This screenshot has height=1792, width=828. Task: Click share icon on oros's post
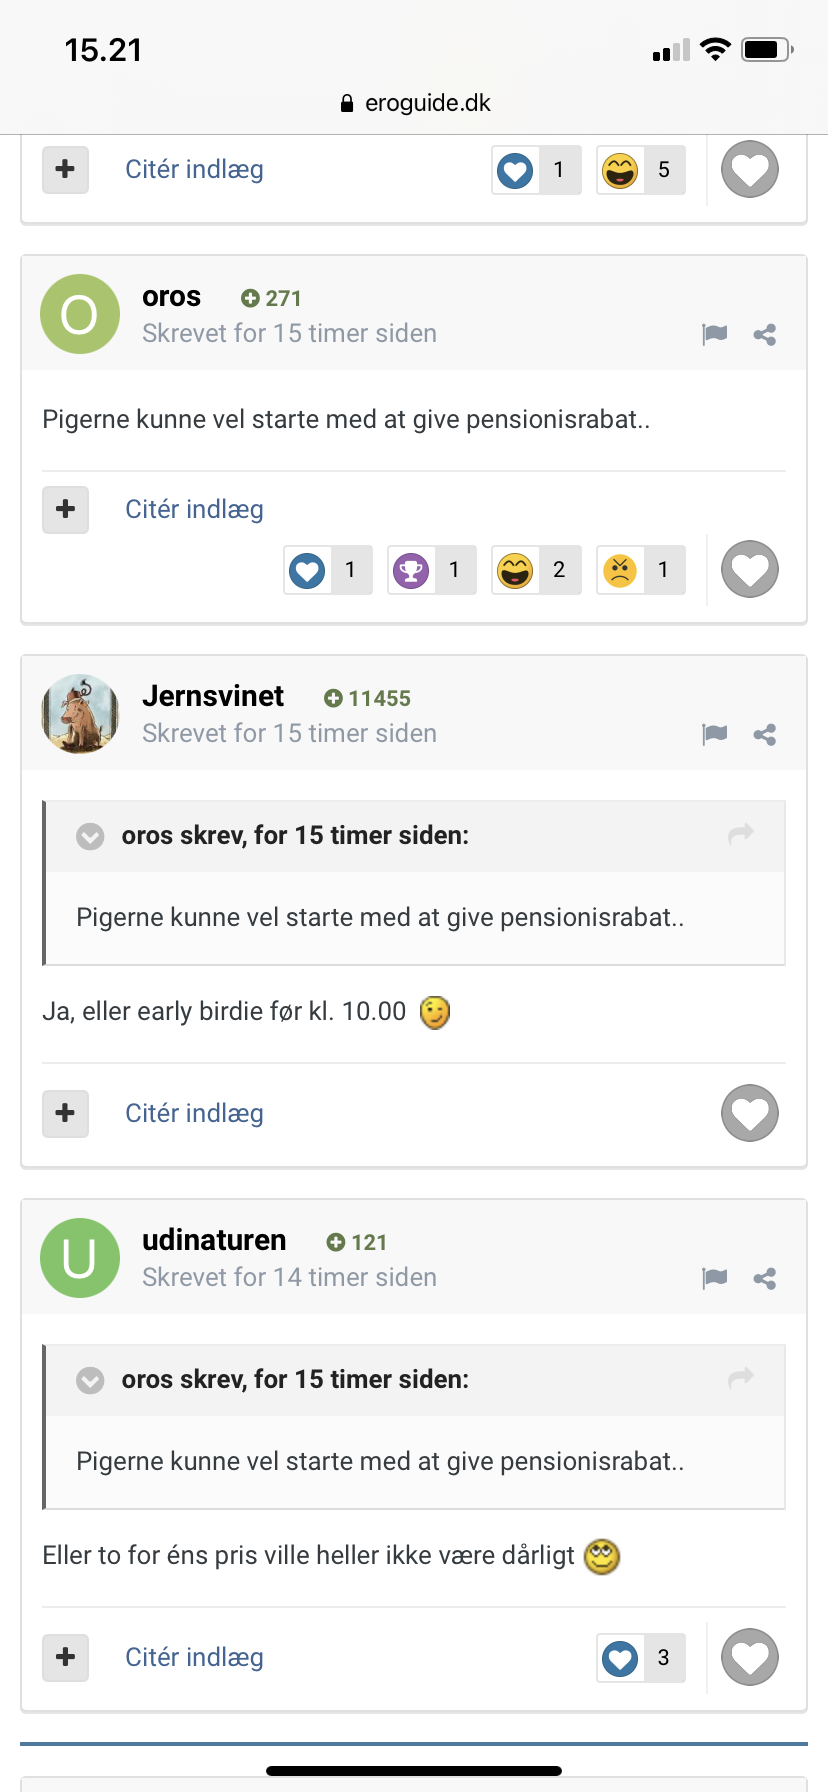click(x=765, y=335)
